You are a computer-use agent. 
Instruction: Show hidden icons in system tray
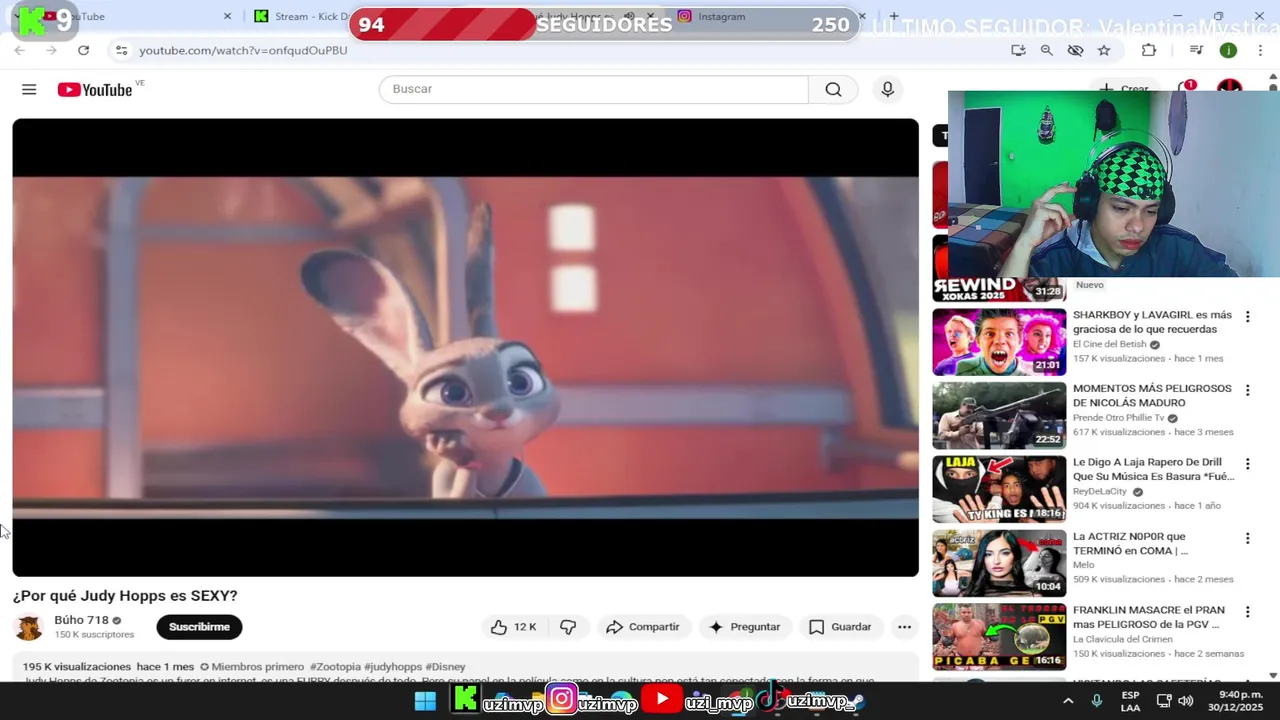coord(1067,701)
